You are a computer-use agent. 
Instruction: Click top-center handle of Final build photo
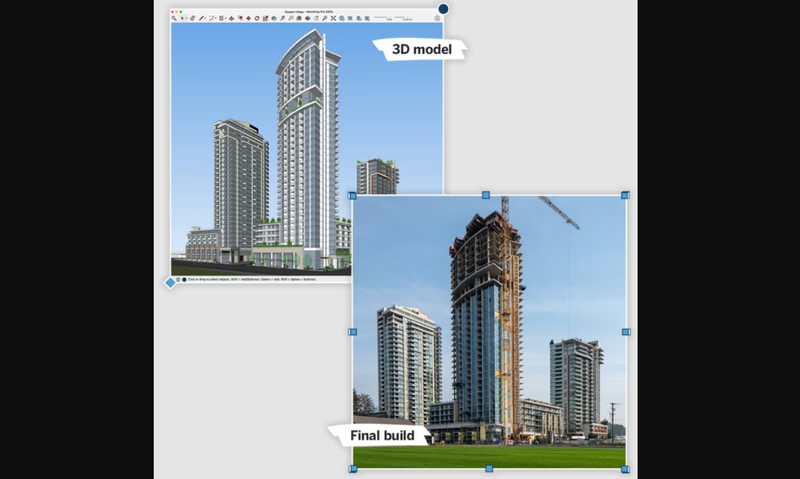pos(486,195)
